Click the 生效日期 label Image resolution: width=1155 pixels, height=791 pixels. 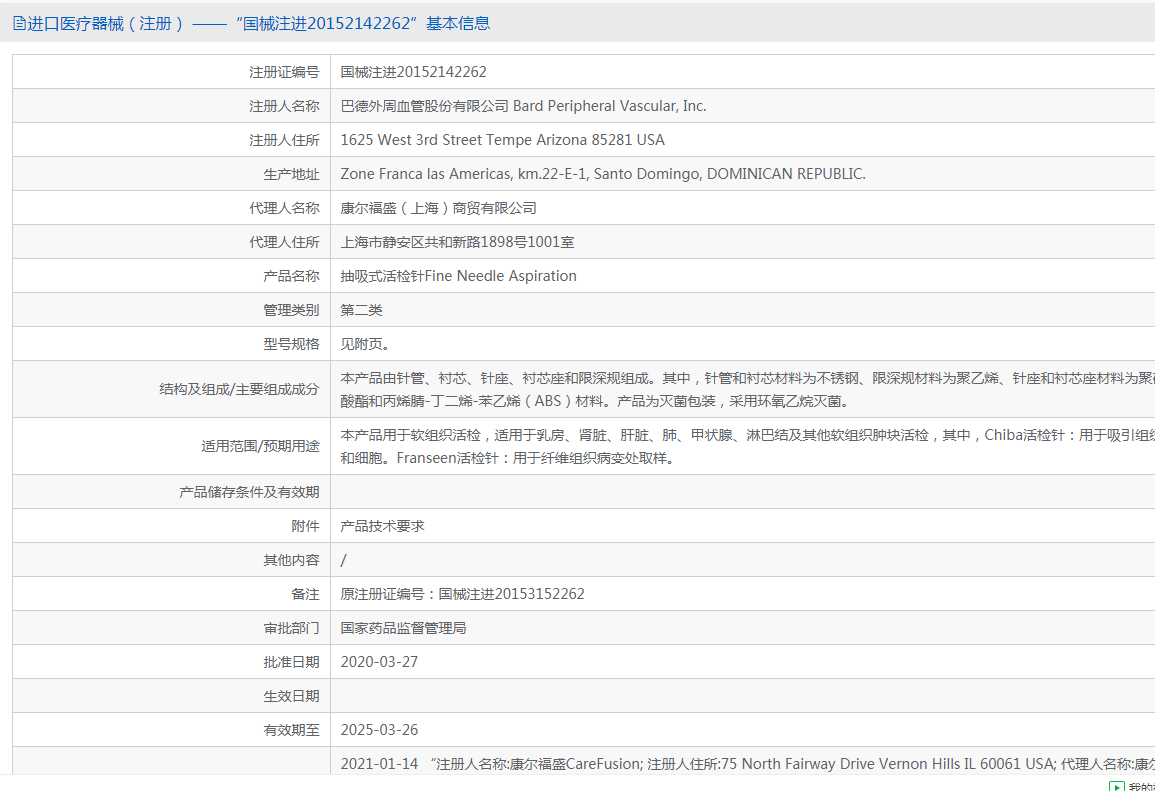point(292,696)
